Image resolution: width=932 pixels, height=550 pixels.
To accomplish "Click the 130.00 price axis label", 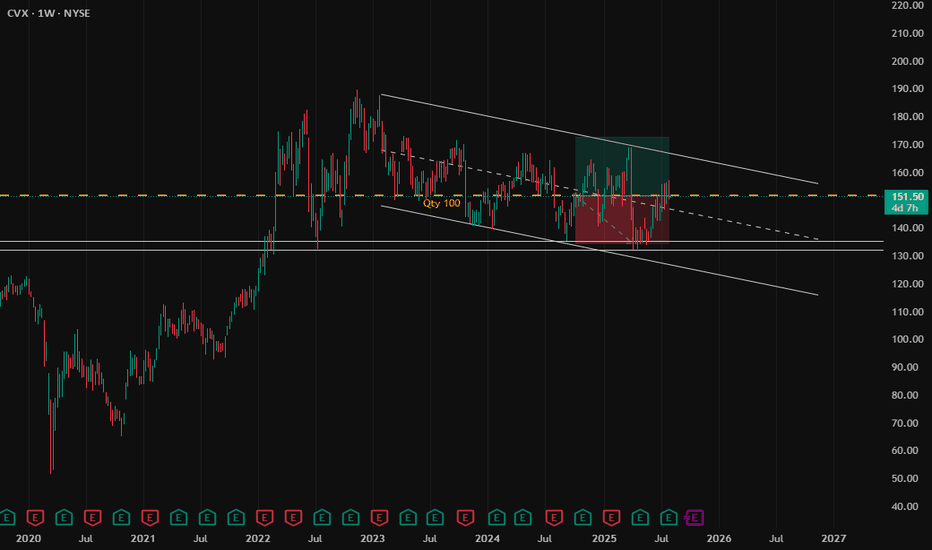I will [x=908, y=256].
